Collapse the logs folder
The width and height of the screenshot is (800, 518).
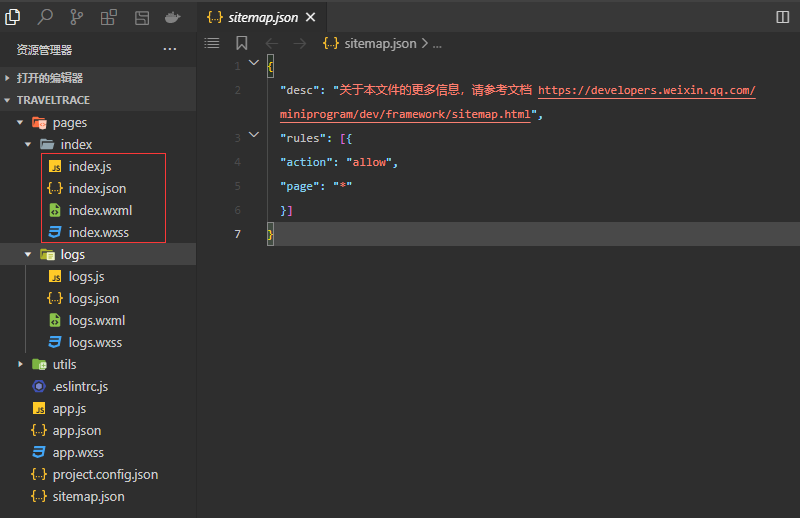pyautogui.click(x=98, y=254)
